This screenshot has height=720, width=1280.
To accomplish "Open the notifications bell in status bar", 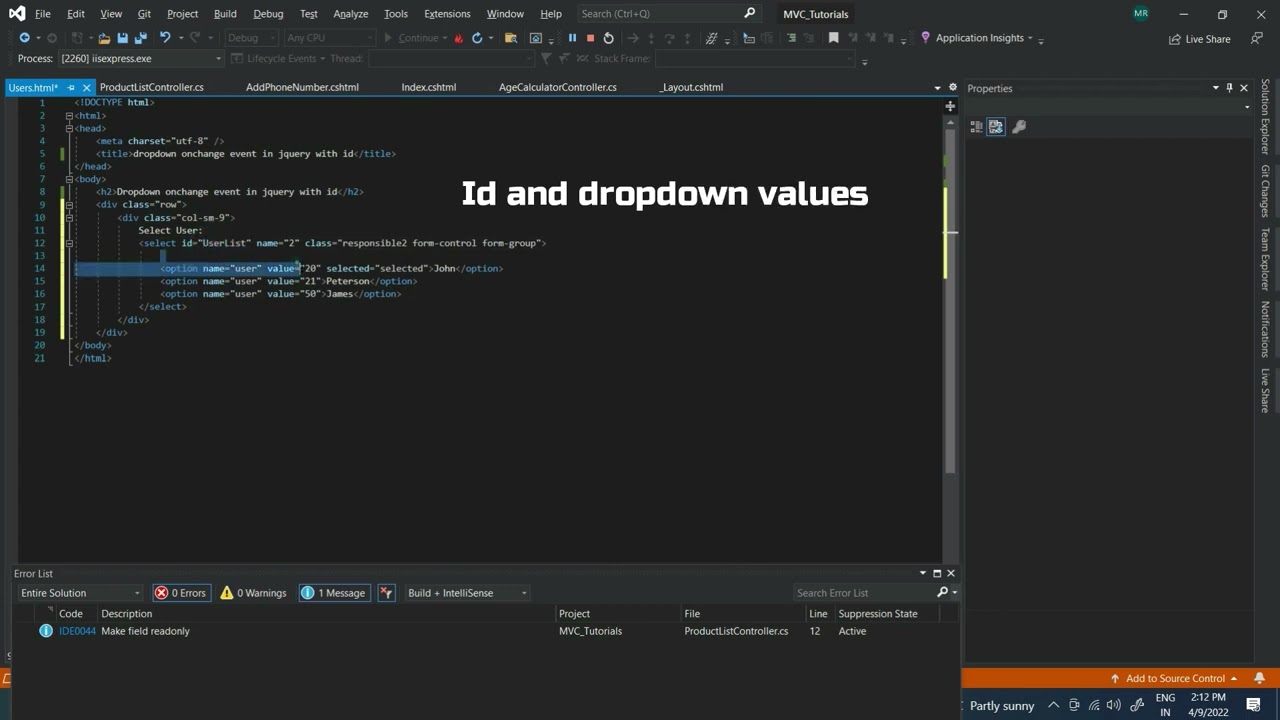I will (x=1259, y=678).
